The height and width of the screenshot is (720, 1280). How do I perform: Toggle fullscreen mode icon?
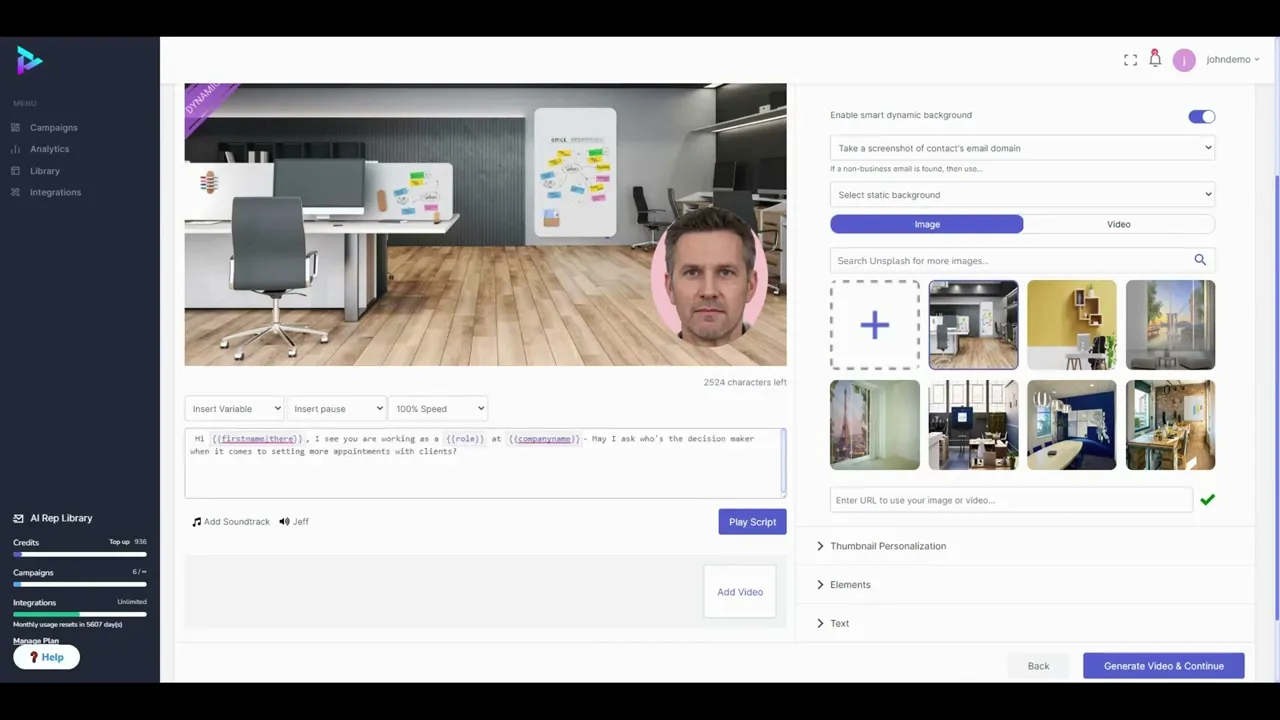tap(1130, 60)
